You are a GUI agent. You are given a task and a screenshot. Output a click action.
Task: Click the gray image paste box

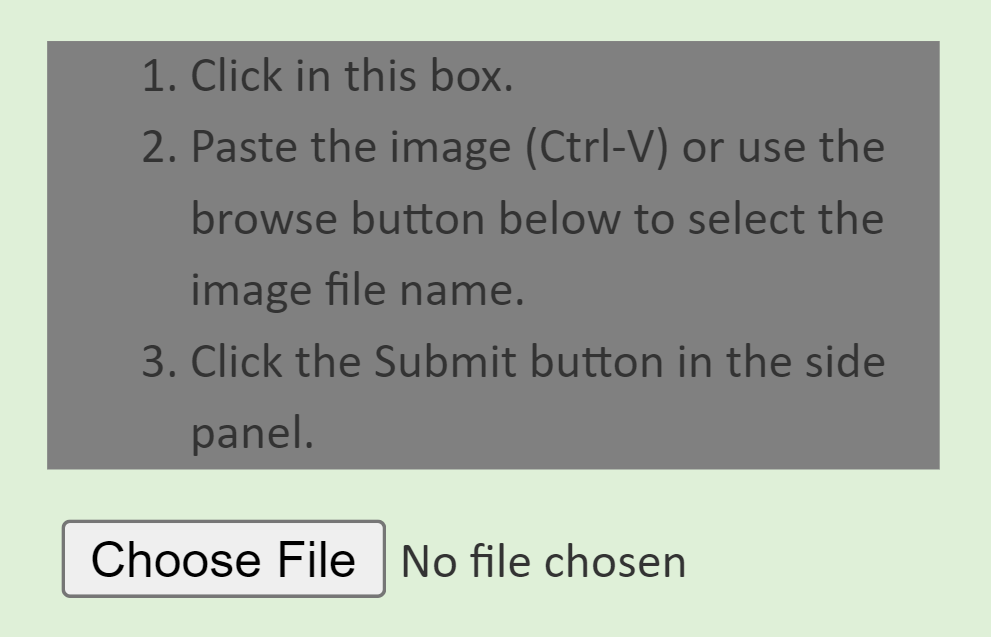(493, 250)
